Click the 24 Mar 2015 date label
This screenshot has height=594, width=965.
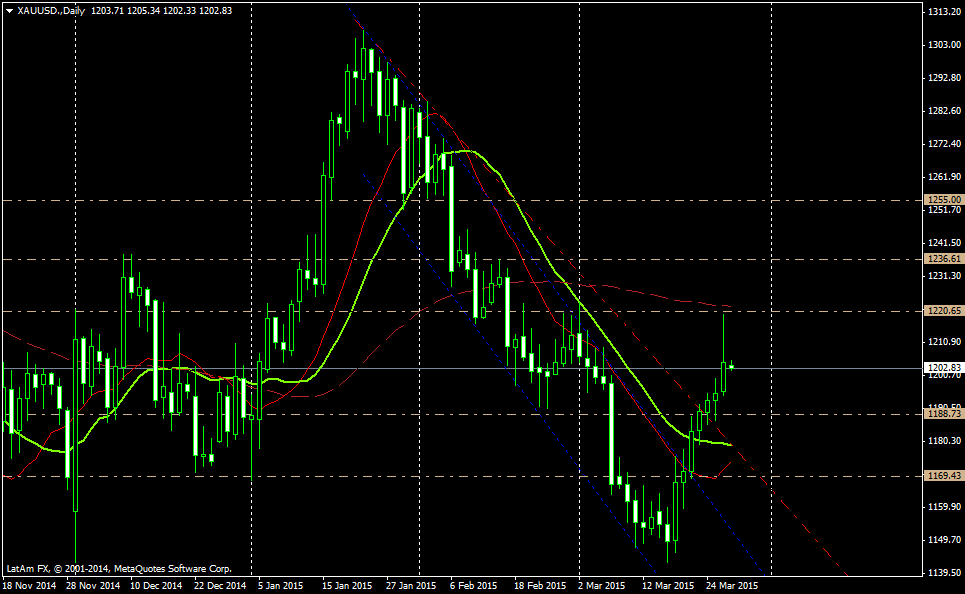[732, 586]
